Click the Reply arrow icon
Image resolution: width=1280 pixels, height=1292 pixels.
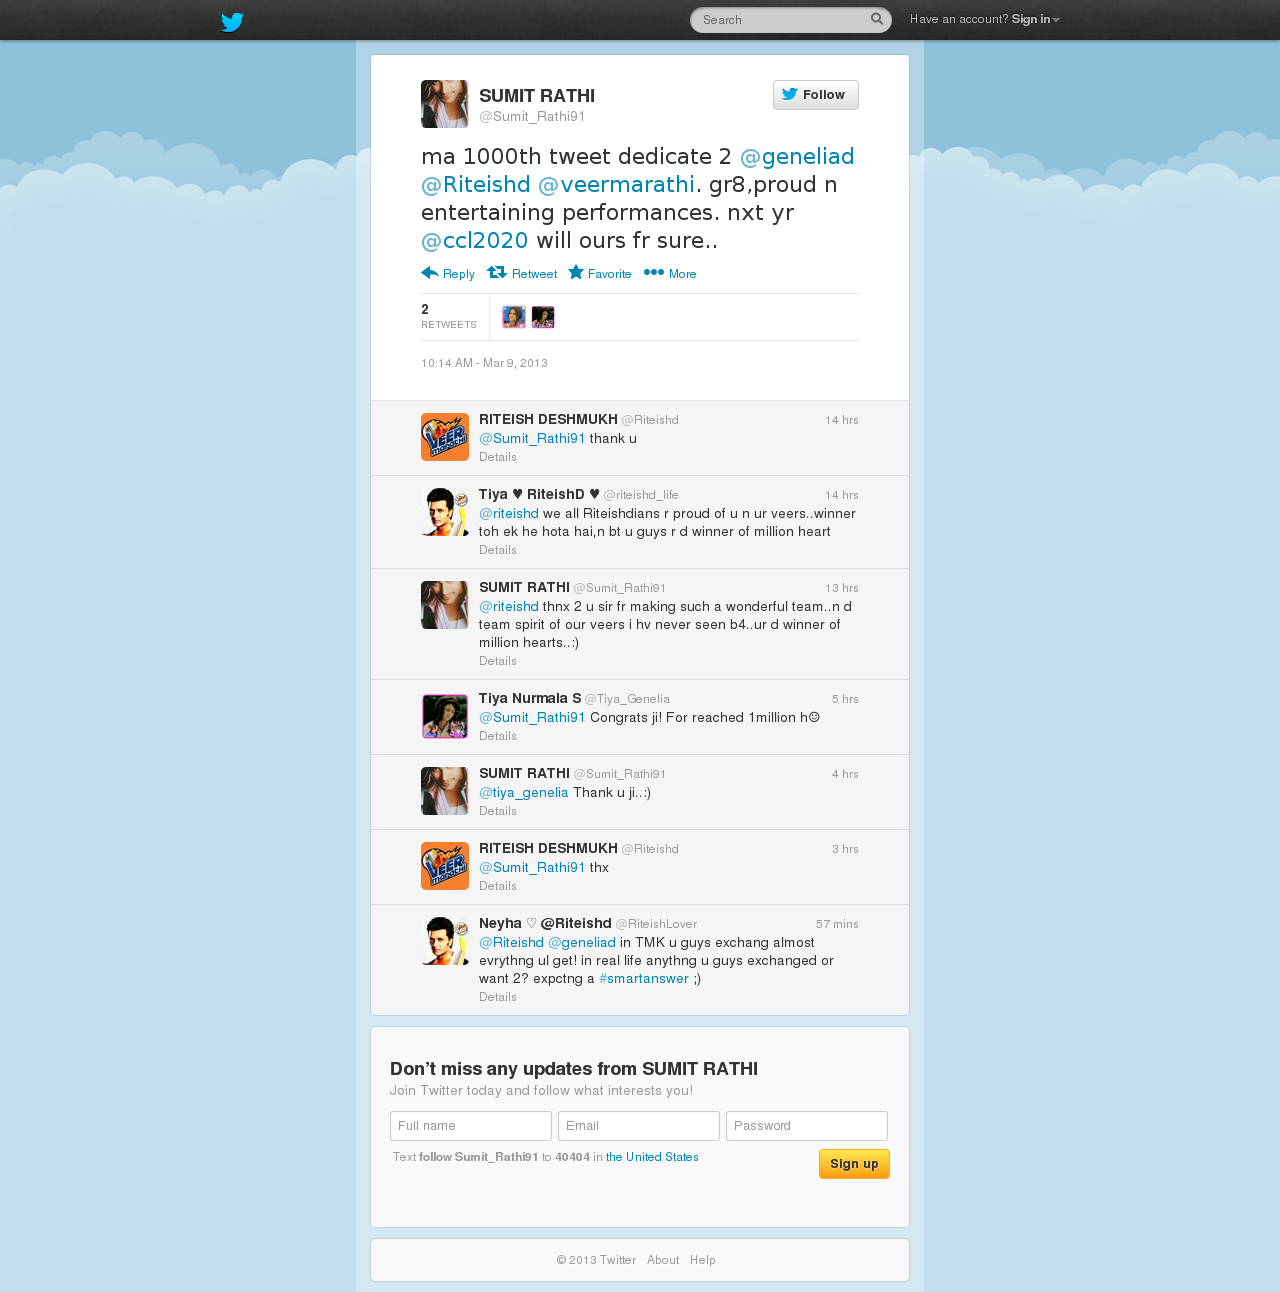click(x=430, y=273)
